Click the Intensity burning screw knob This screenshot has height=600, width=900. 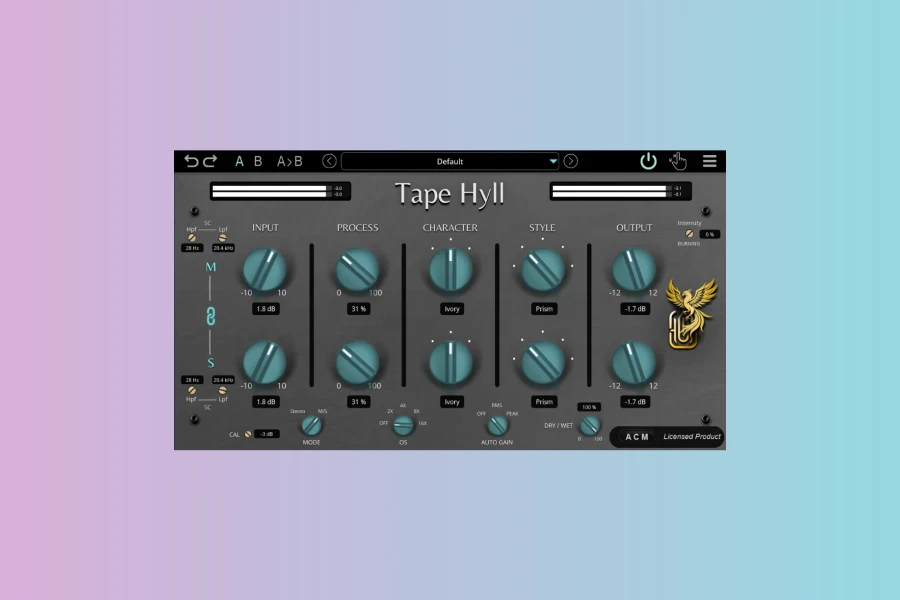(x=689, y=234)
